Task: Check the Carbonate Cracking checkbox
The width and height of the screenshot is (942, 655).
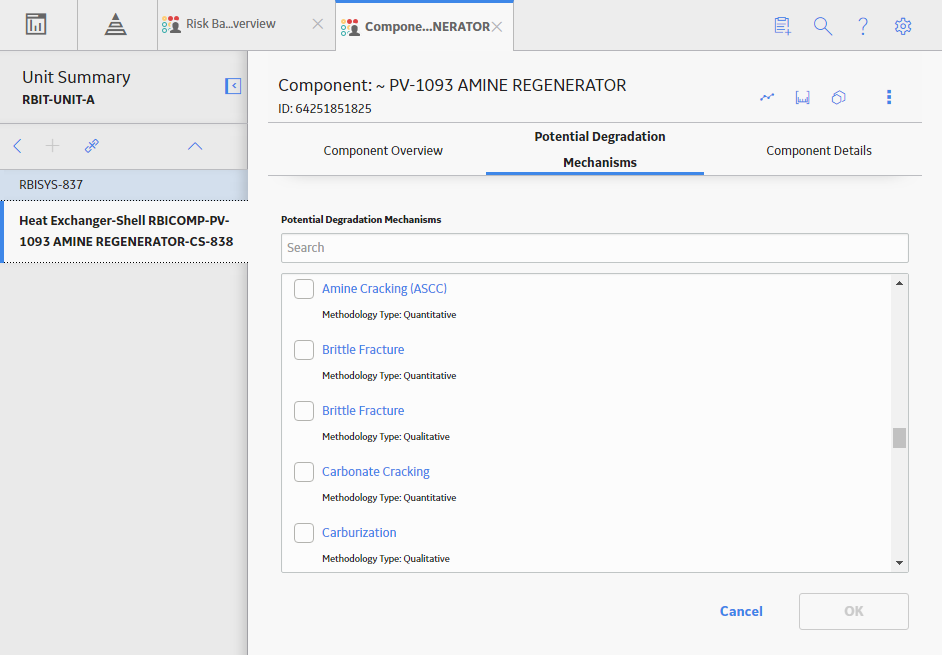Action: click(x=304, y=472)
